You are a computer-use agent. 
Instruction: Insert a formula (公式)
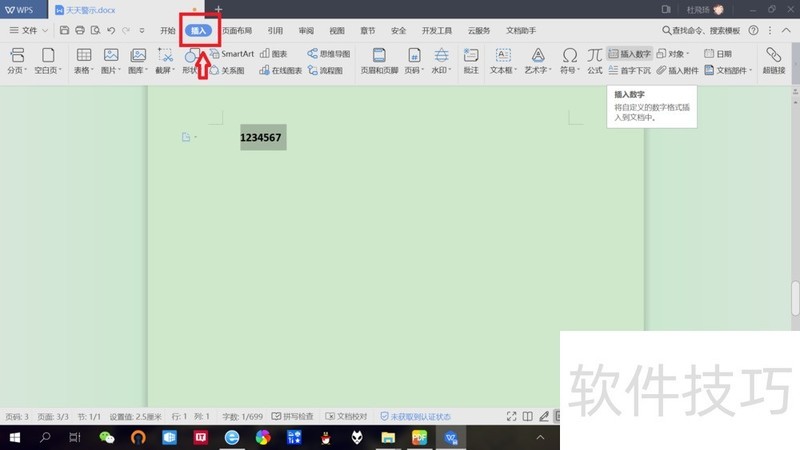coord(594,61)
